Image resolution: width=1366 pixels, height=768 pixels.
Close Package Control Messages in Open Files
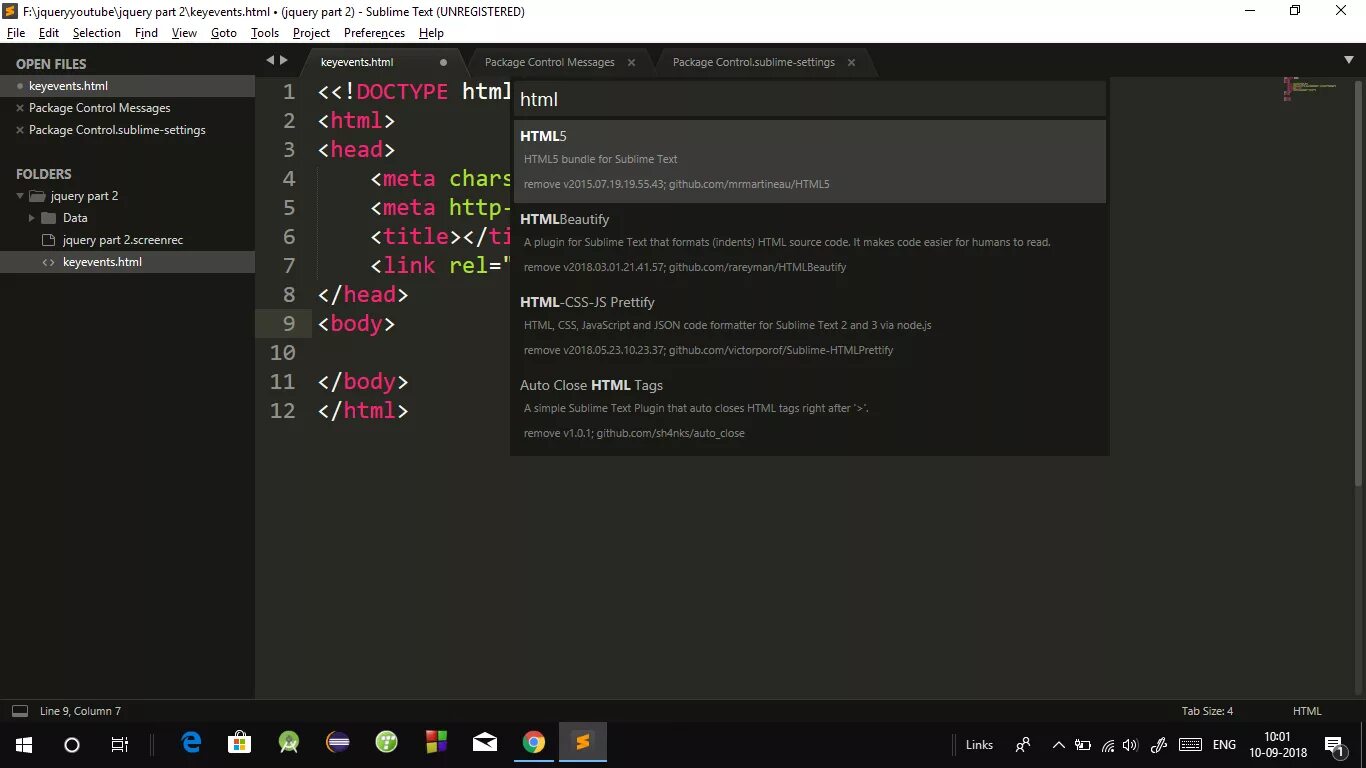click(x=20, y=108)
